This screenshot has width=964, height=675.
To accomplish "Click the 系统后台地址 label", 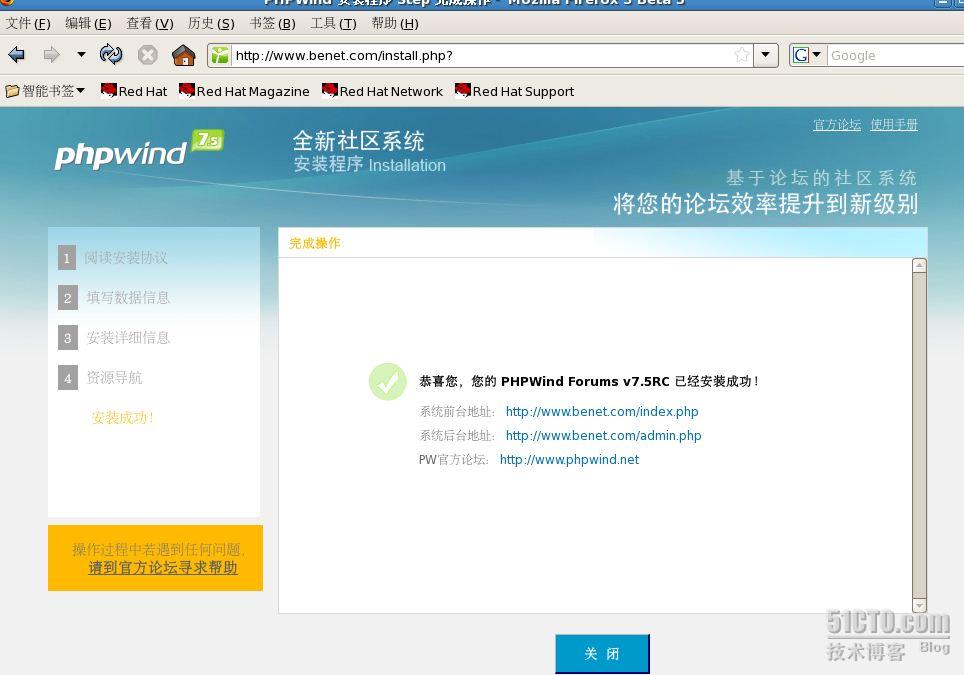I will [x=457, y=435].
